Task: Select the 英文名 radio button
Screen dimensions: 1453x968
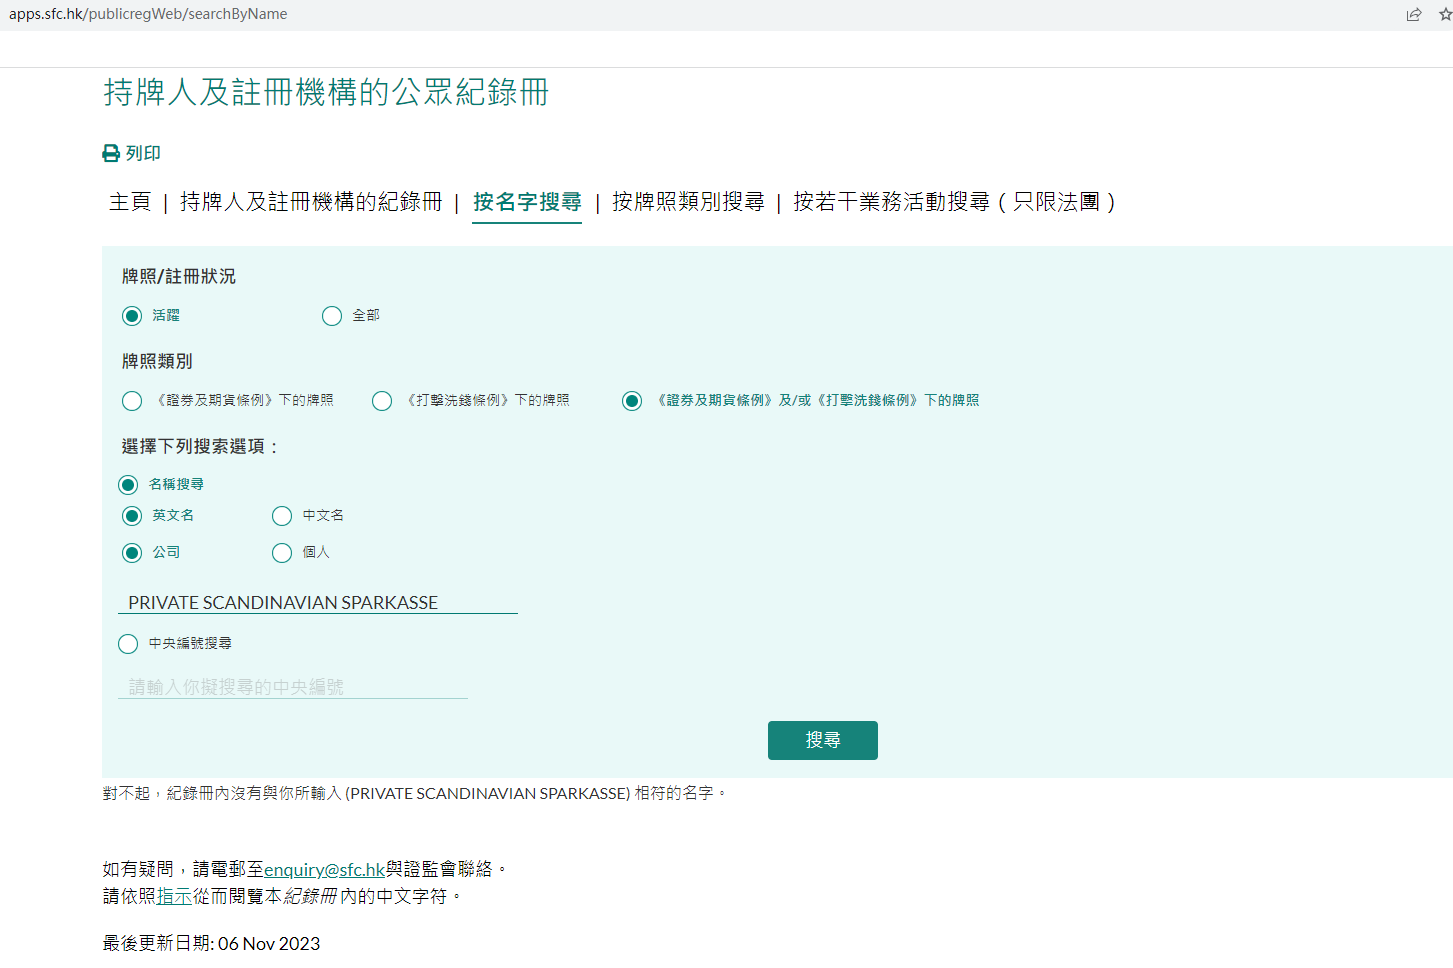Action: (132, 516)
